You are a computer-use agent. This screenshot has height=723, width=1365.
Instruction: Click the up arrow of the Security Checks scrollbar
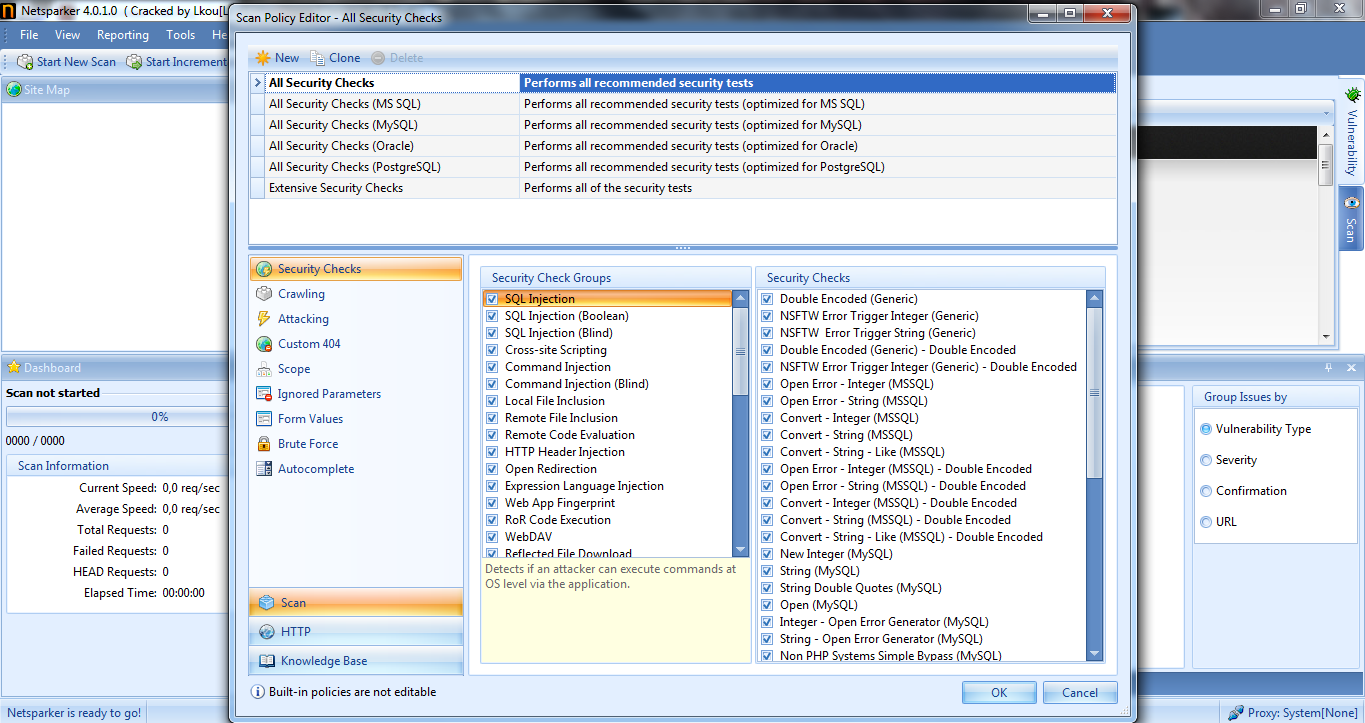(1094, 298)
